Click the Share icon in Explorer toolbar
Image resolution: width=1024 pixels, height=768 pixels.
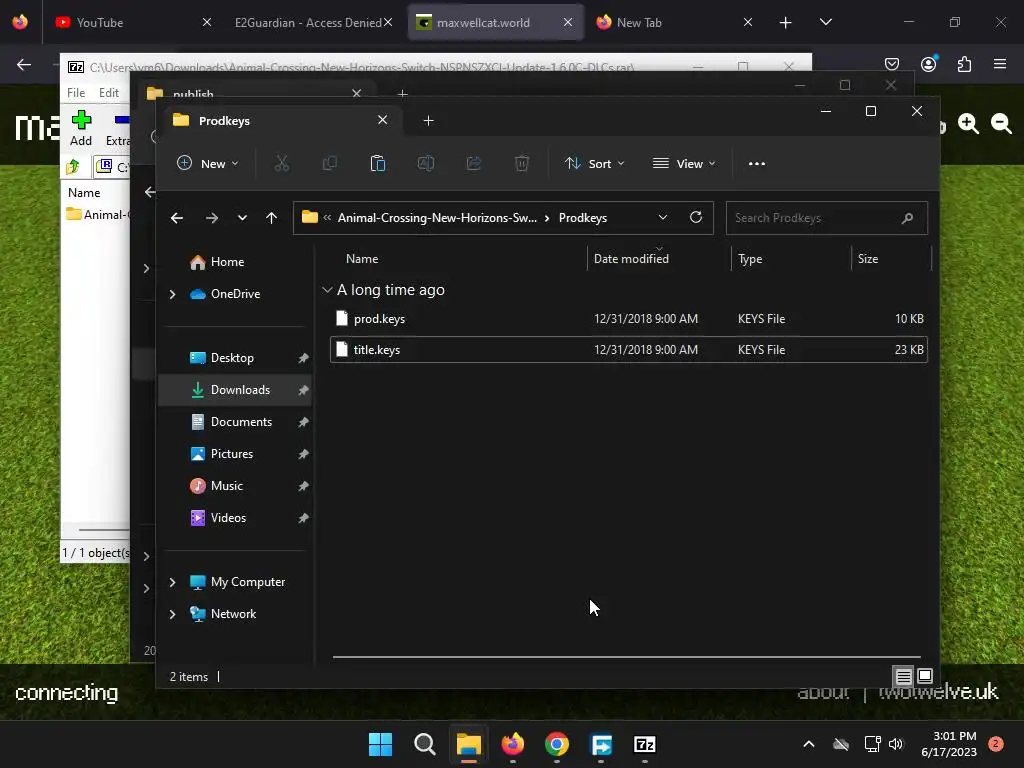pyautogui.click(x=473, y=163)
